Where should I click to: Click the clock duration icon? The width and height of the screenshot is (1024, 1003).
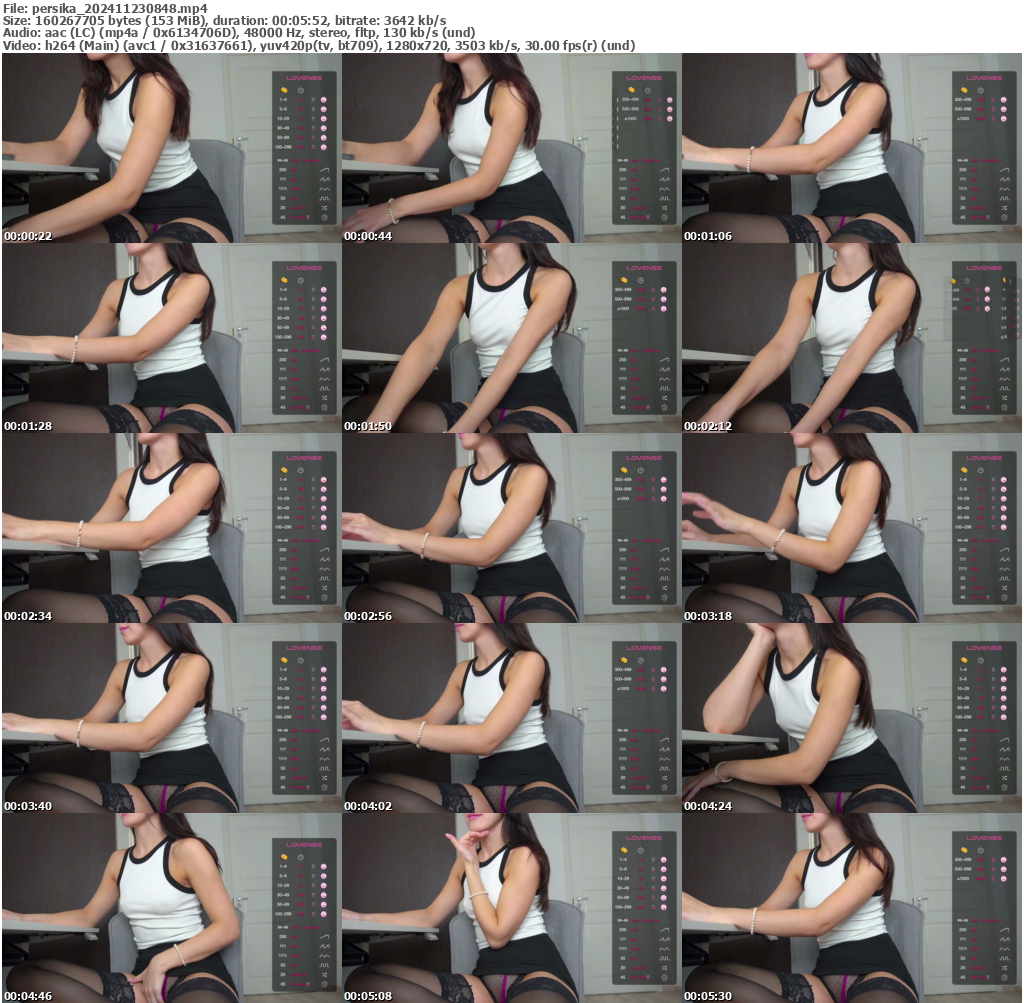click(x=300, y=91)
